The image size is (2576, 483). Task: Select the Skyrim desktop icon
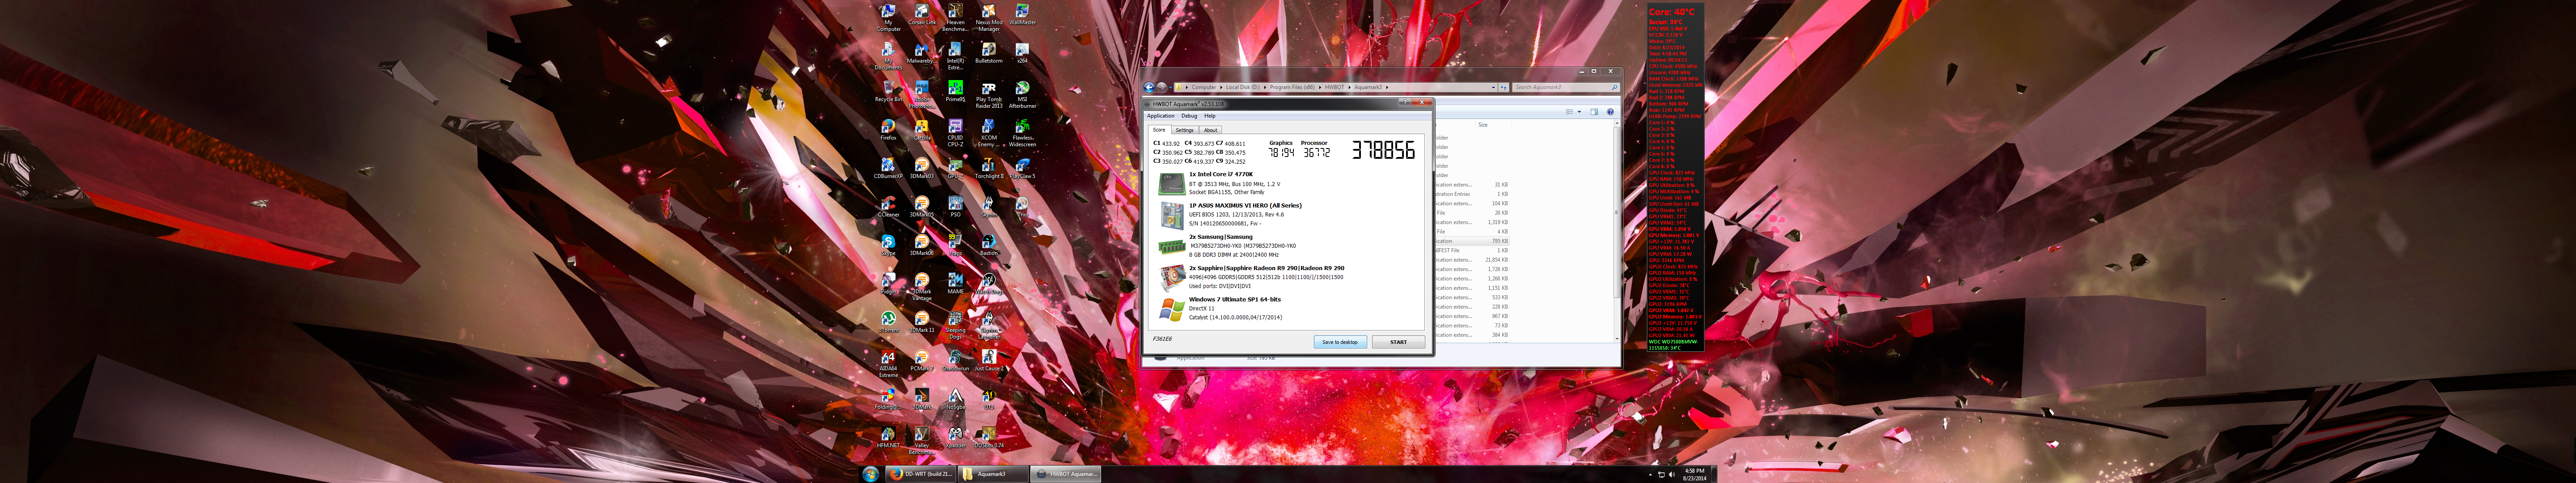coord(988,208)
